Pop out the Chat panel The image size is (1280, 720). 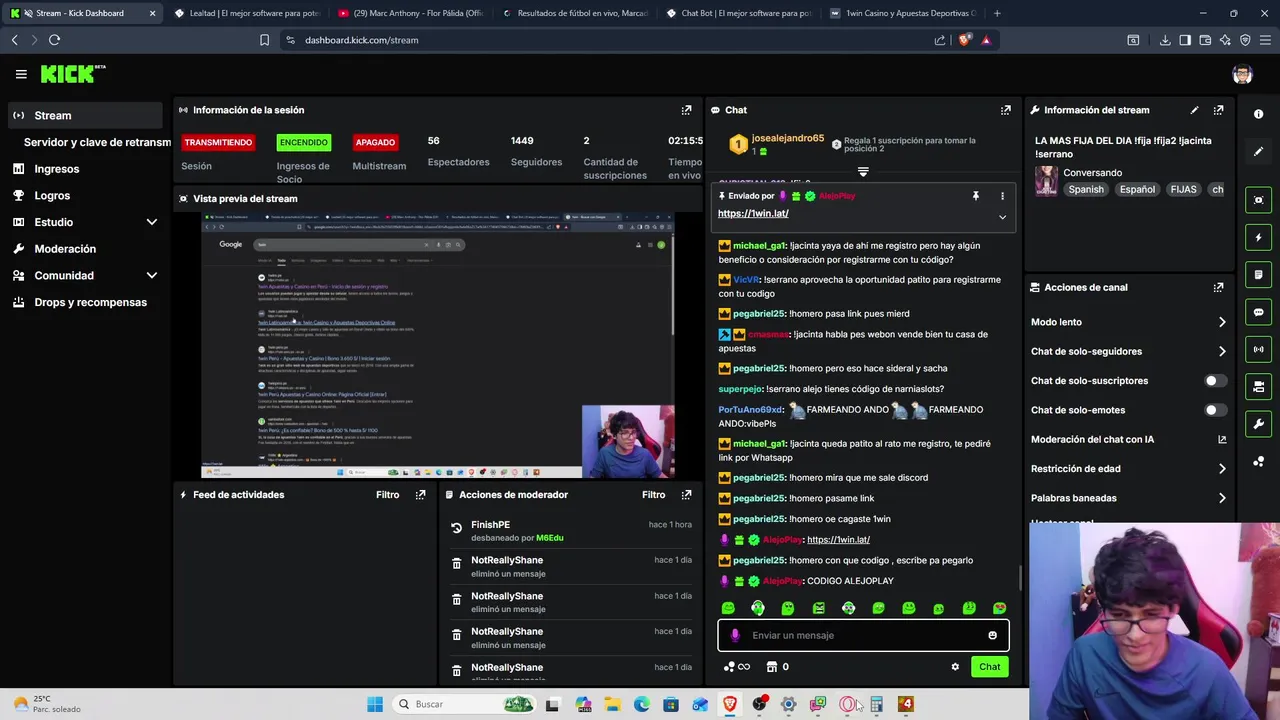(x=1005, y=110)
